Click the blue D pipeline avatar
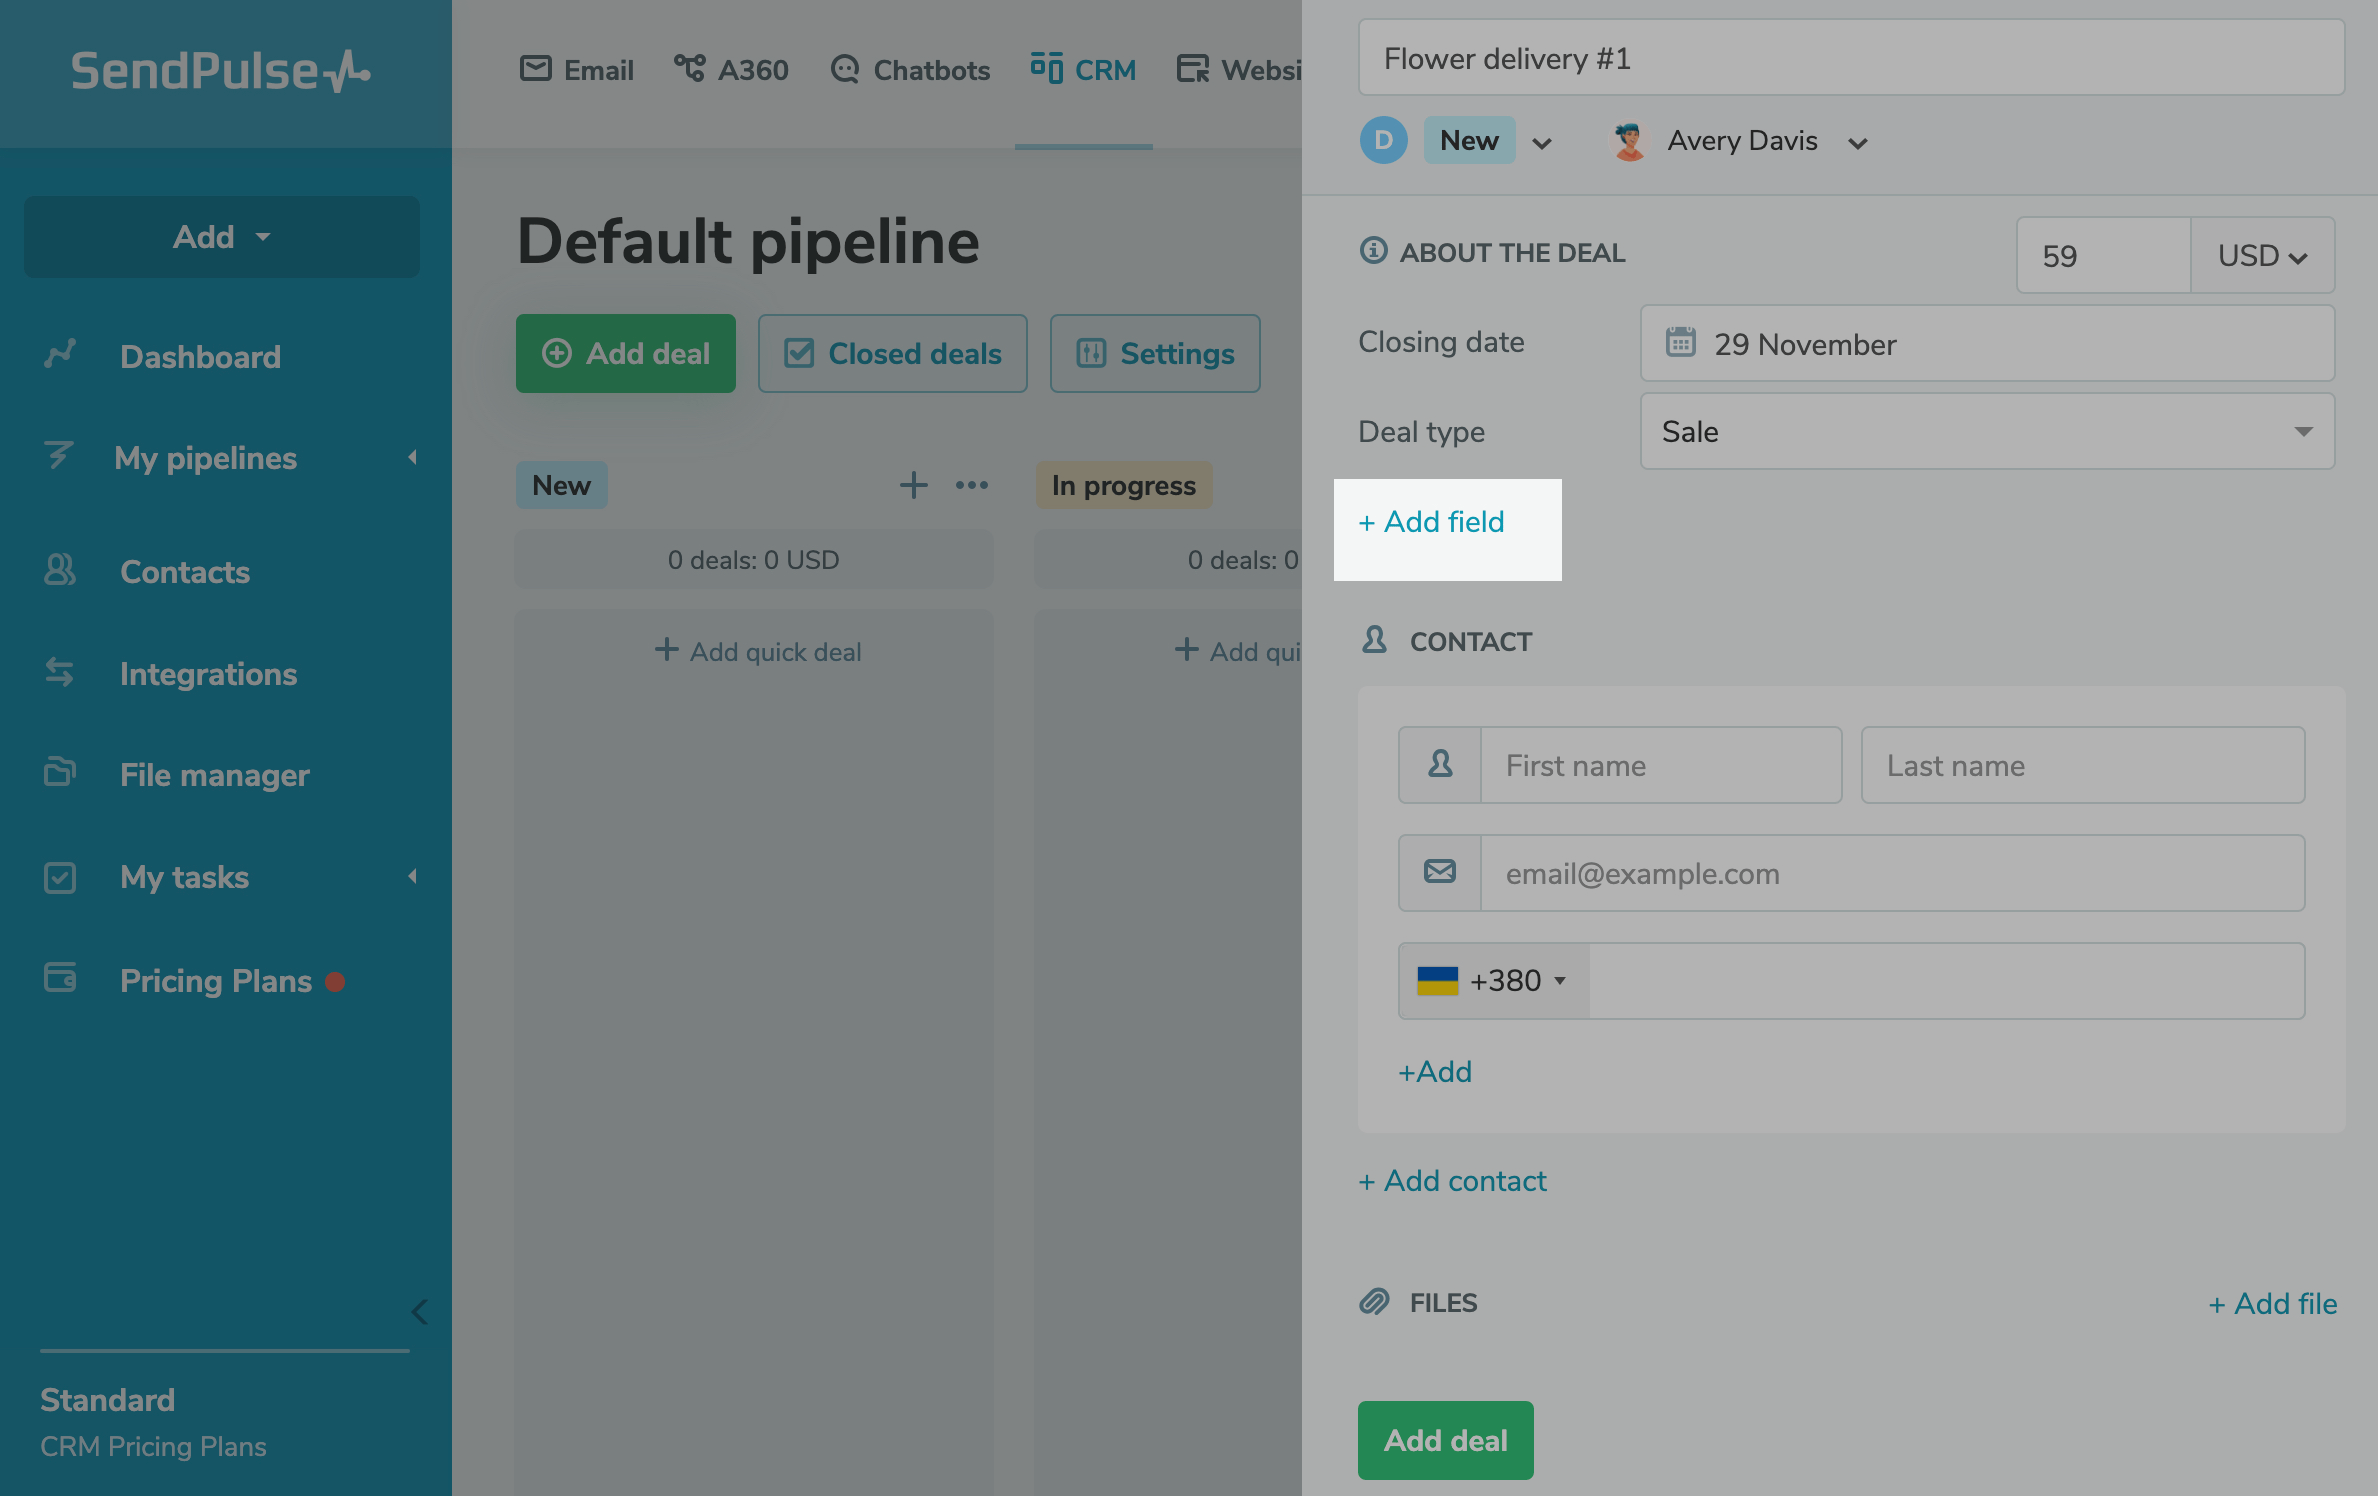The height and width of the screenshot is (1496, 2378). click(1384, 141)
